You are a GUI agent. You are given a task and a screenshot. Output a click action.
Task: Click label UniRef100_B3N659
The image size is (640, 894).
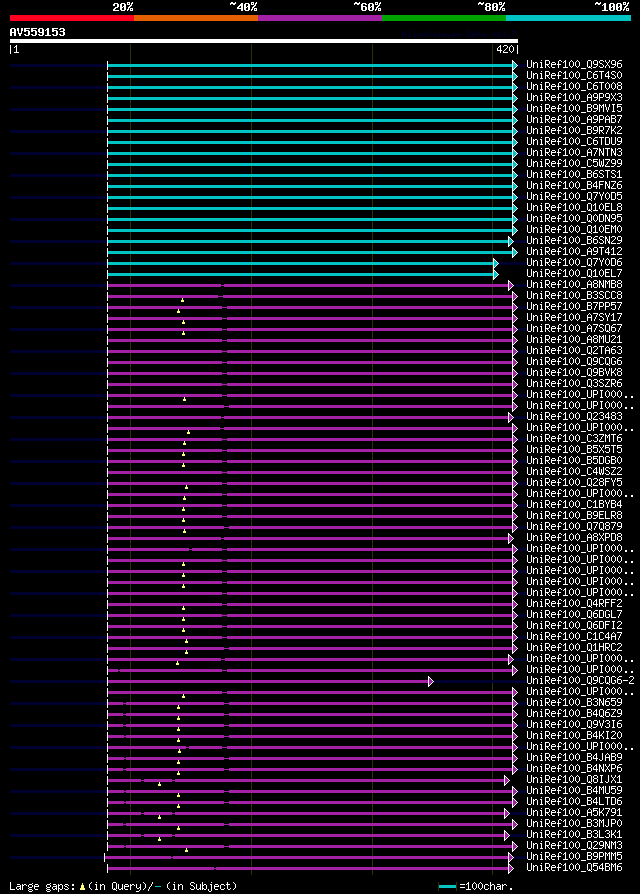574,702
